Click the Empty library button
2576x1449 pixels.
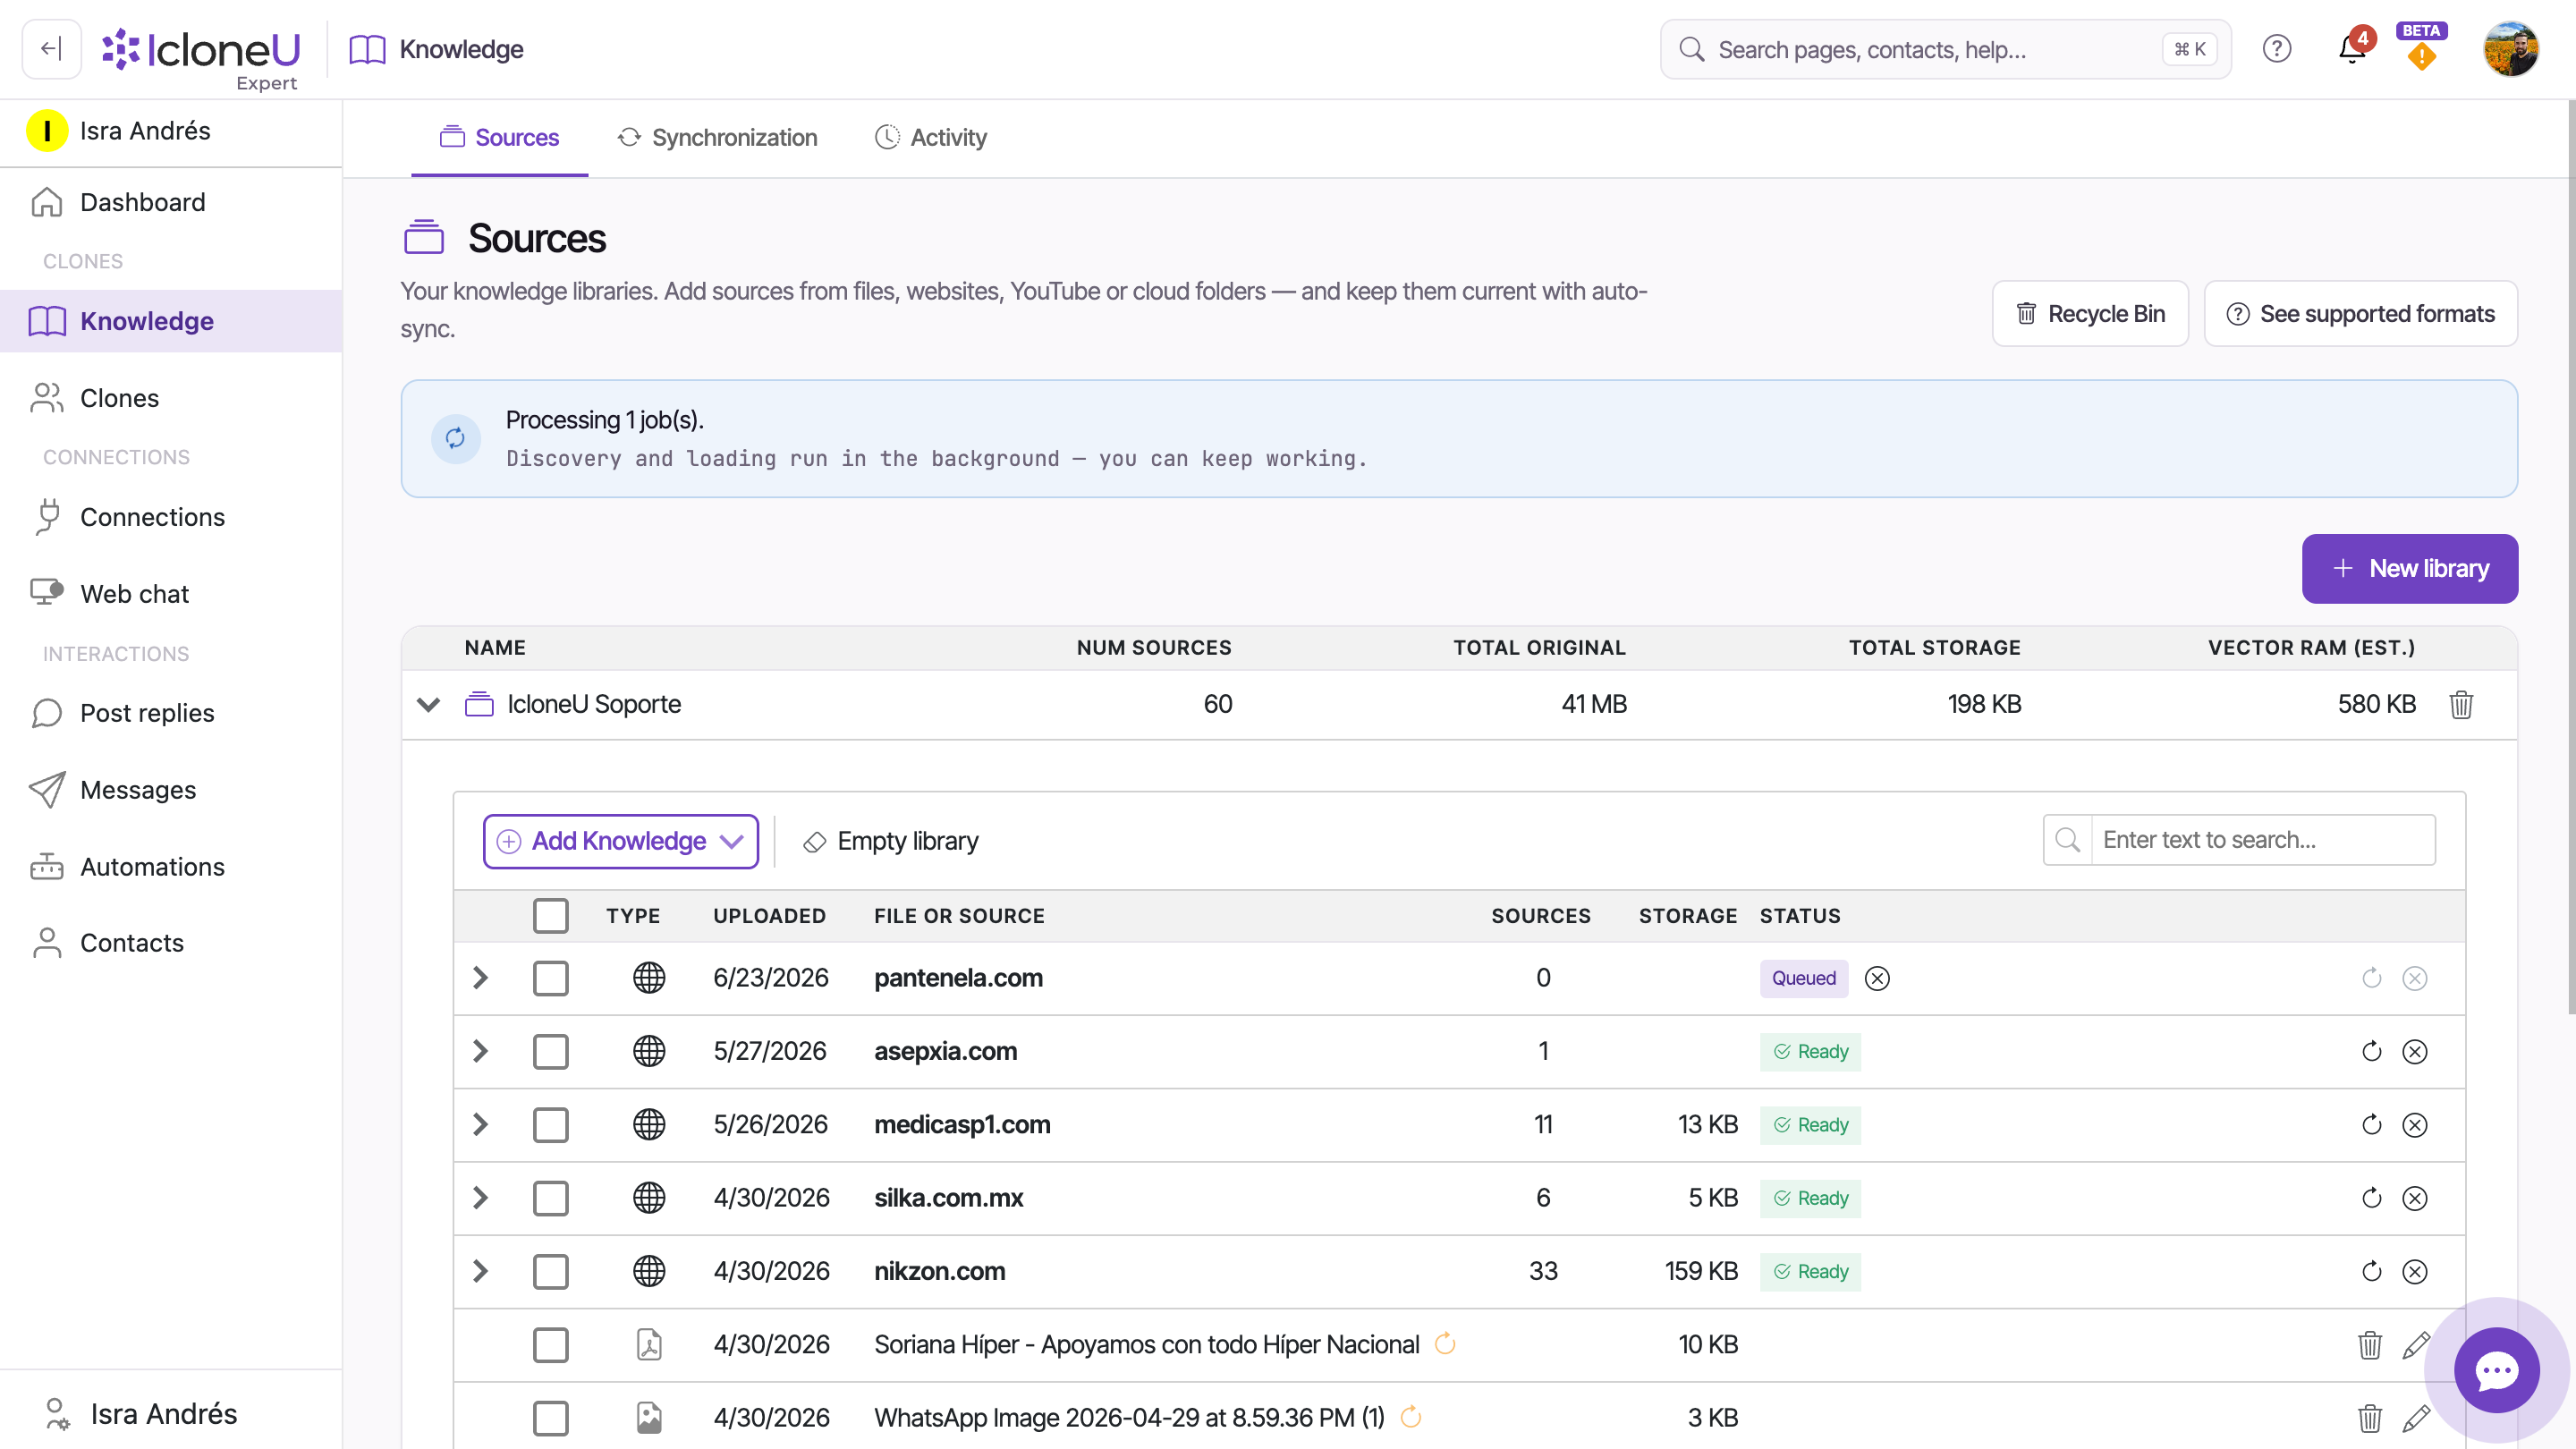[890, 841]
